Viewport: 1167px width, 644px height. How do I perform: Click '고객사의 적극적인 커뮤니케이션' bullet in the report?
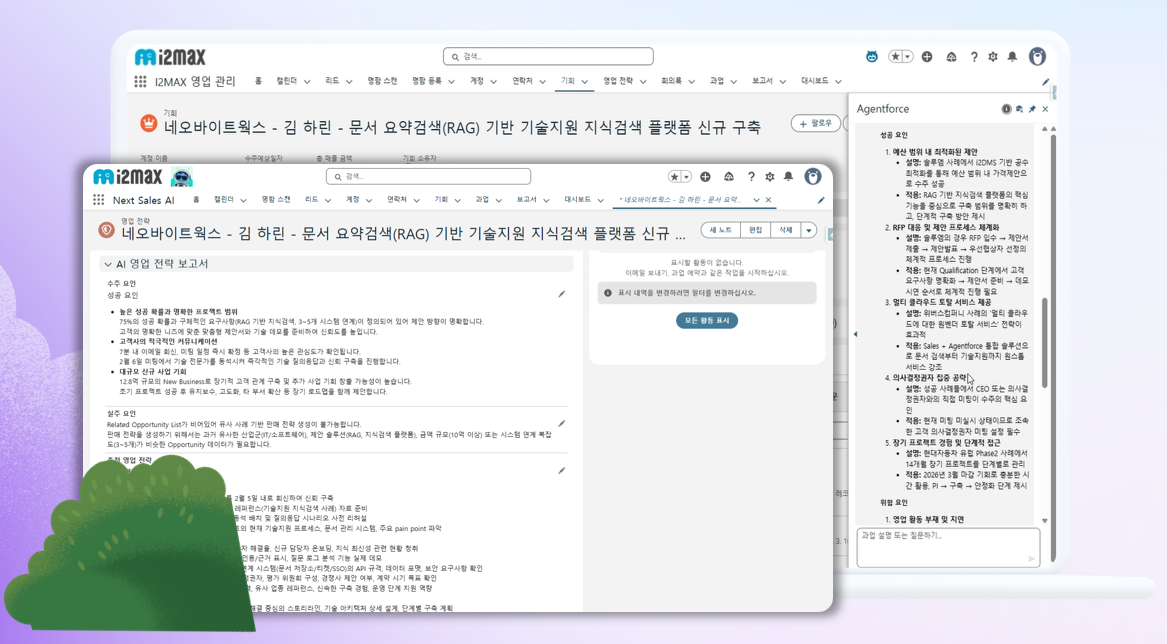pyautogui.click(x=168, y=342)
